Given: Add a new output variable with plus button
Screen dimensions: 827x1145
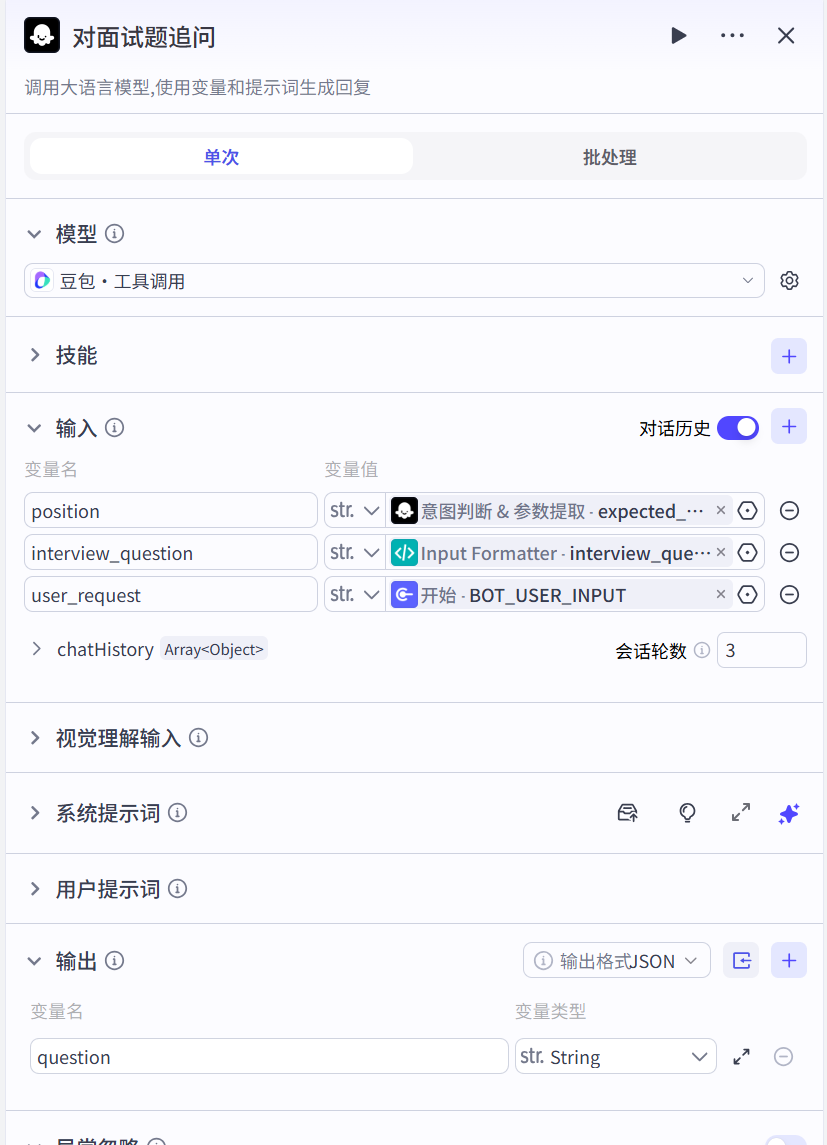Looking at the screenshot, I should pyautogui.click(x=788, y=961).
